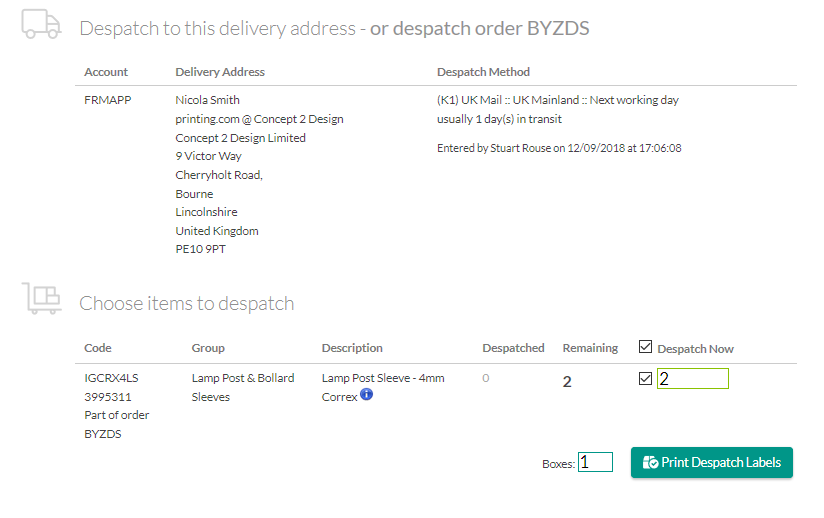The image size is (824, 518).
Task: Click the Description column header
Action: point(352,348)
